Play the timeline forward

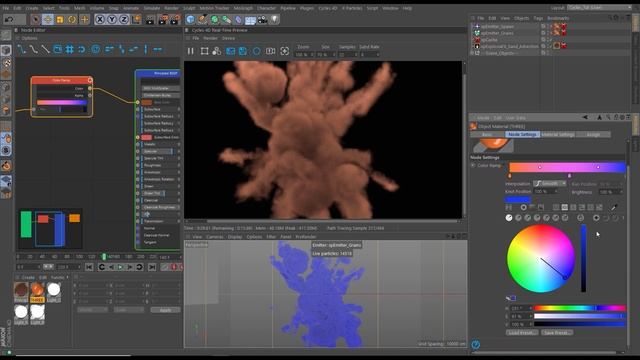point(120,267)
